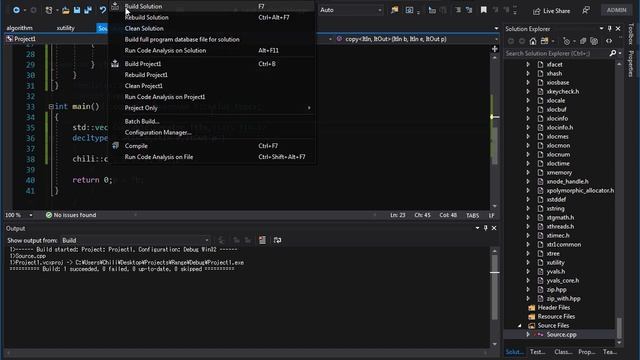Collapse the int main() code block
Image resolution: width=640 pixels, height=360 pixels.
(x=51, y=107)
